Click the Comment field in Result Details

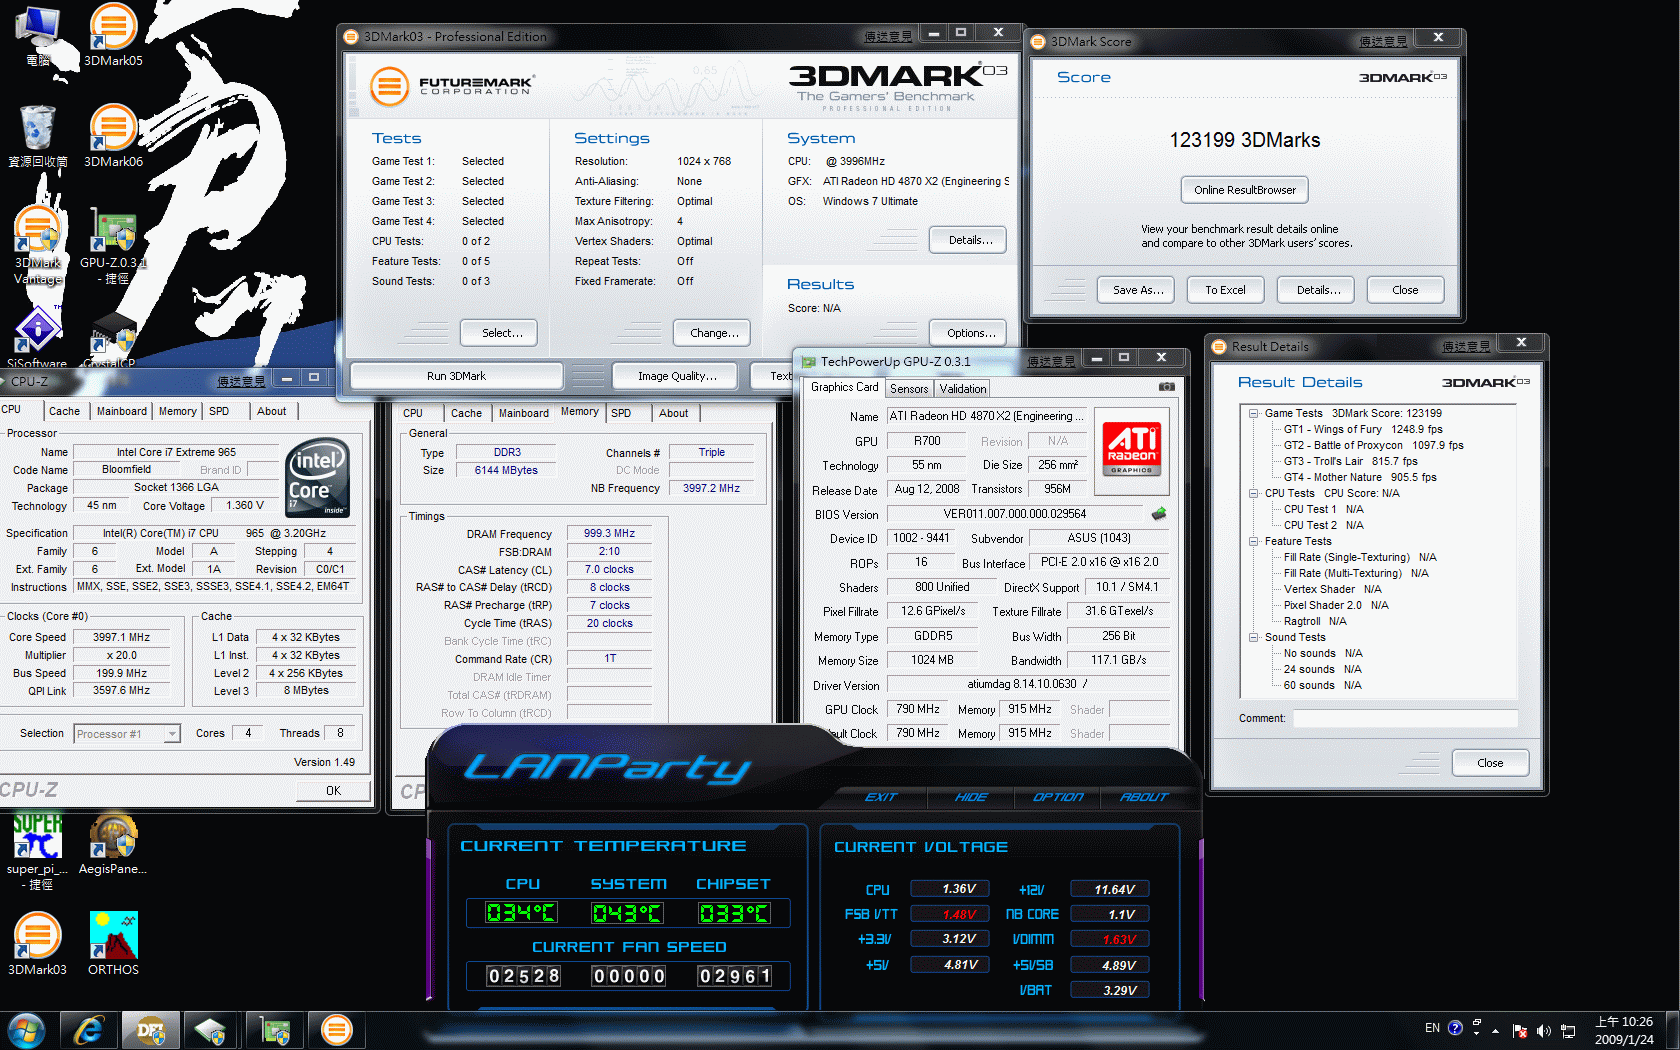coord(1405,718)
